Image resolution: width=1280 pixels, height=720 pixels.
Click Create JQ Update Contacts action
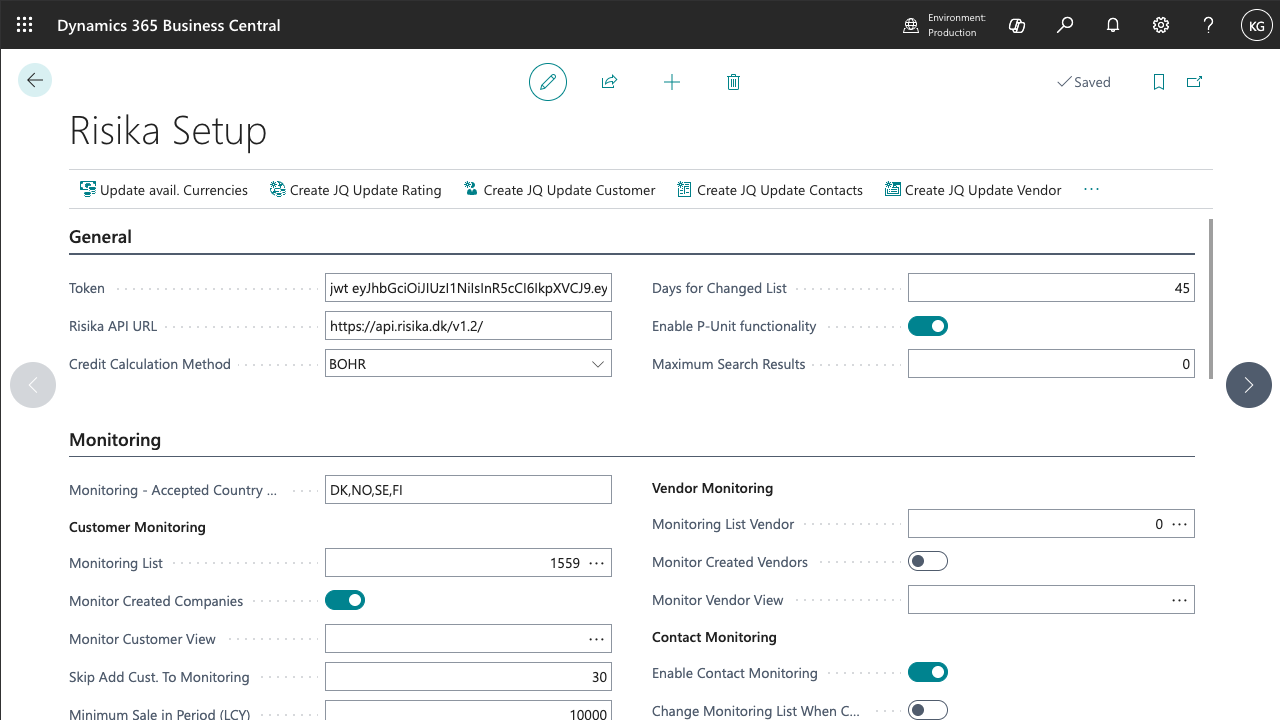pyautogui.click(x=770, y=190)
